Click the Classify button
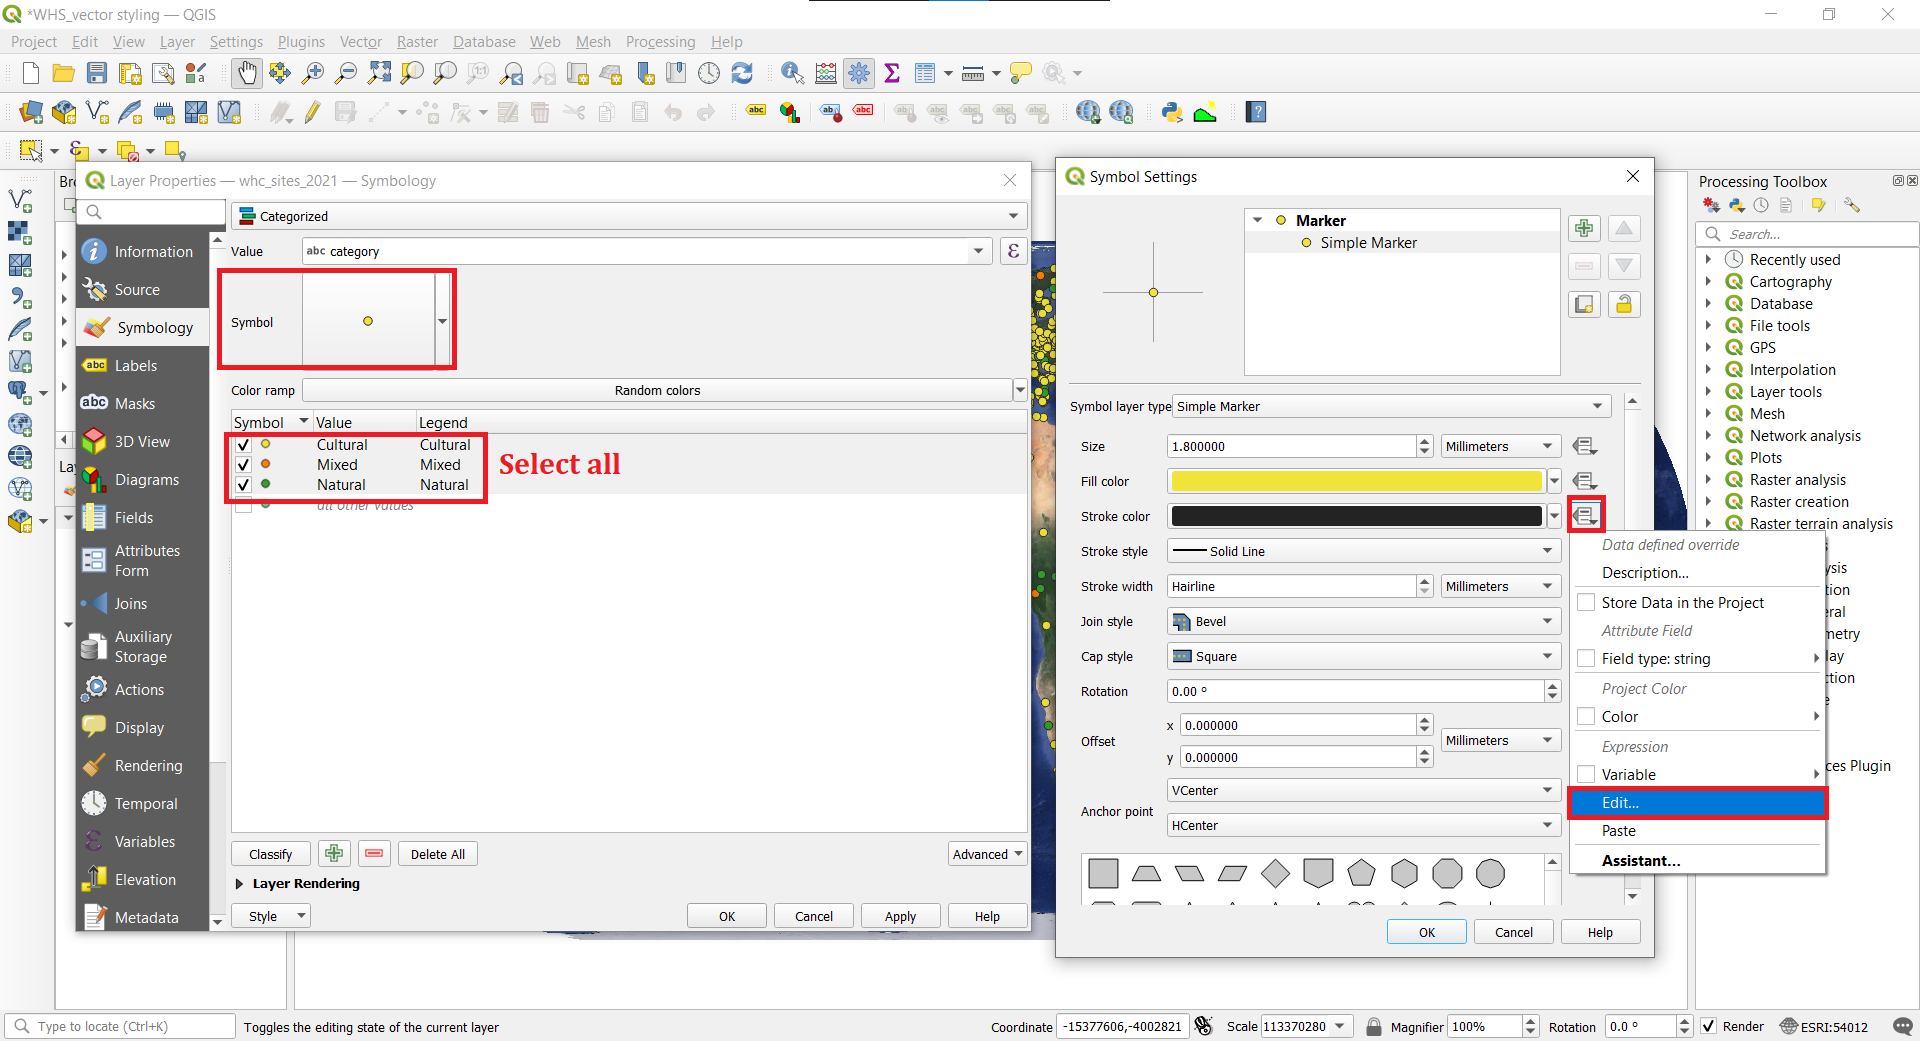1920x1041 pixels. [x=271, y=854]
